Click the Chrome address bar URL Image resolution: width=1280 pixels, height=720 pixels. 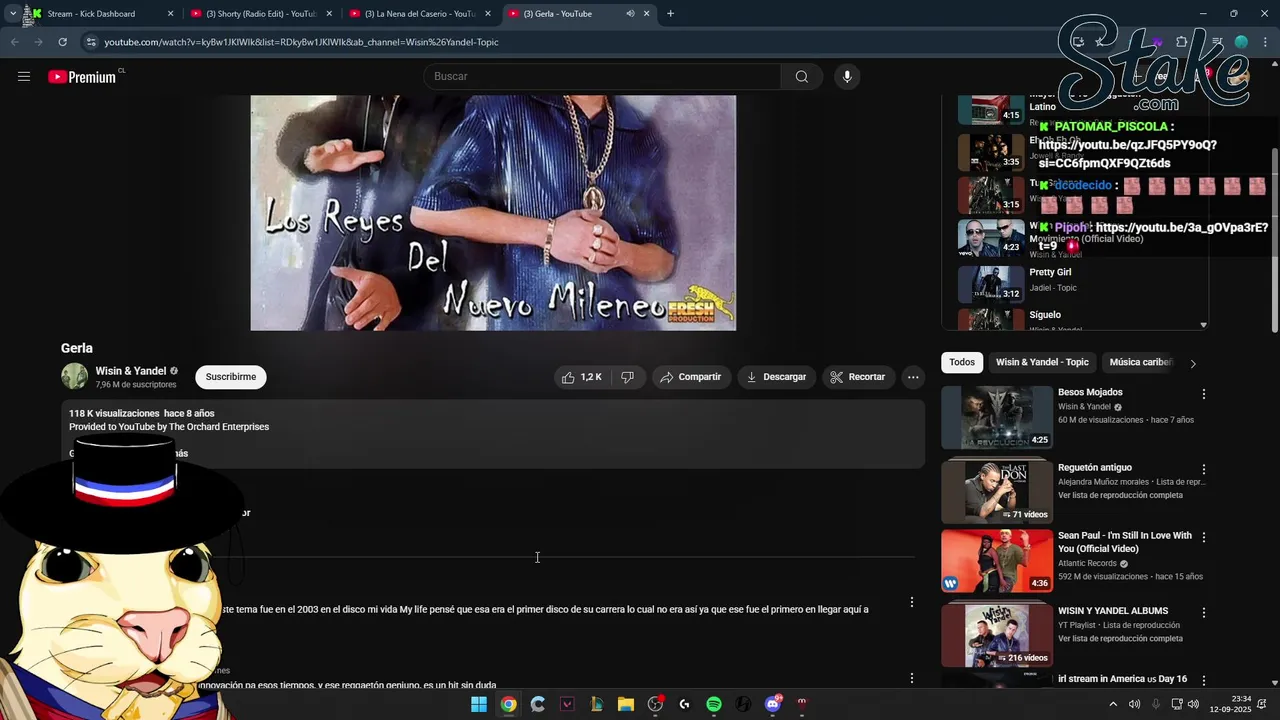pyautogui.click(x=301, y=42)
